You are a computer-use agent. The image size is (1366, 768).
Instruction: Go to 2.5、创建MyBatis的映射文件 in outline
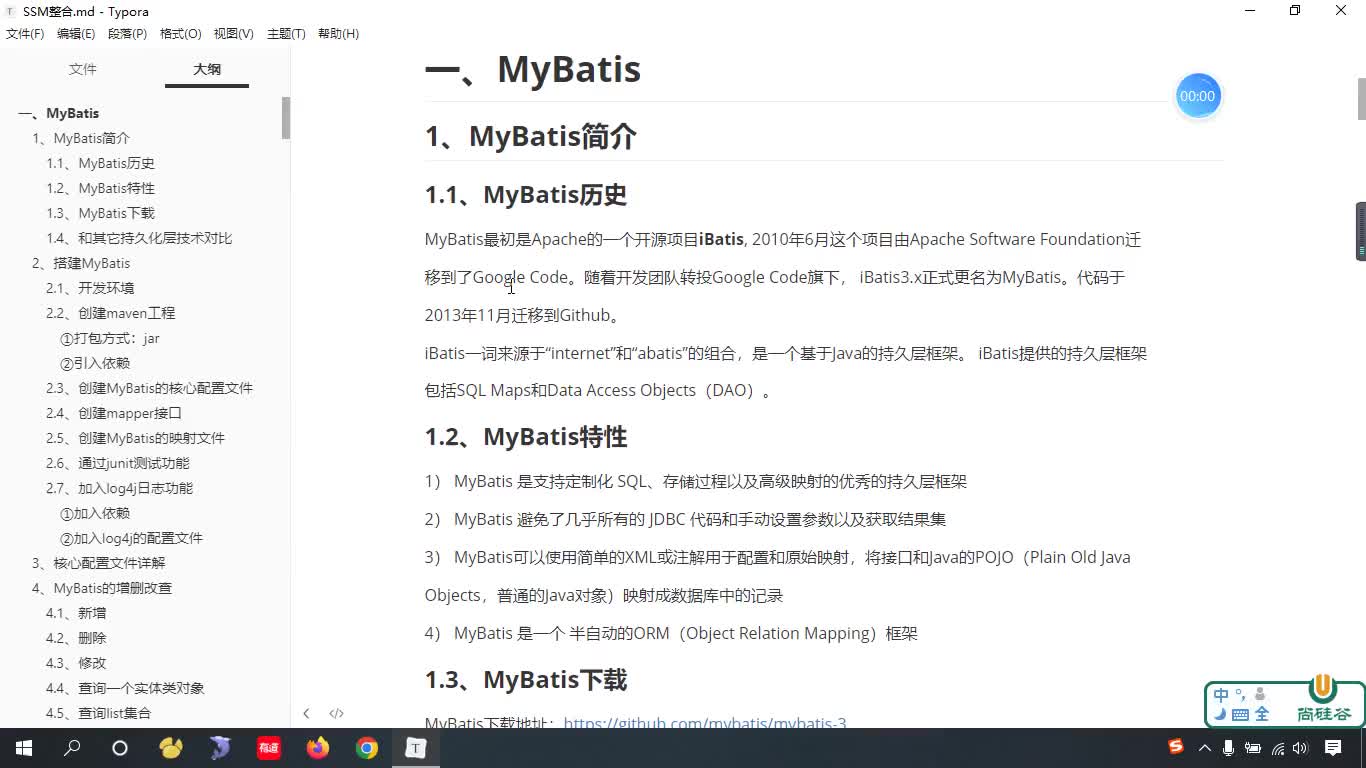tap(135, 438)
